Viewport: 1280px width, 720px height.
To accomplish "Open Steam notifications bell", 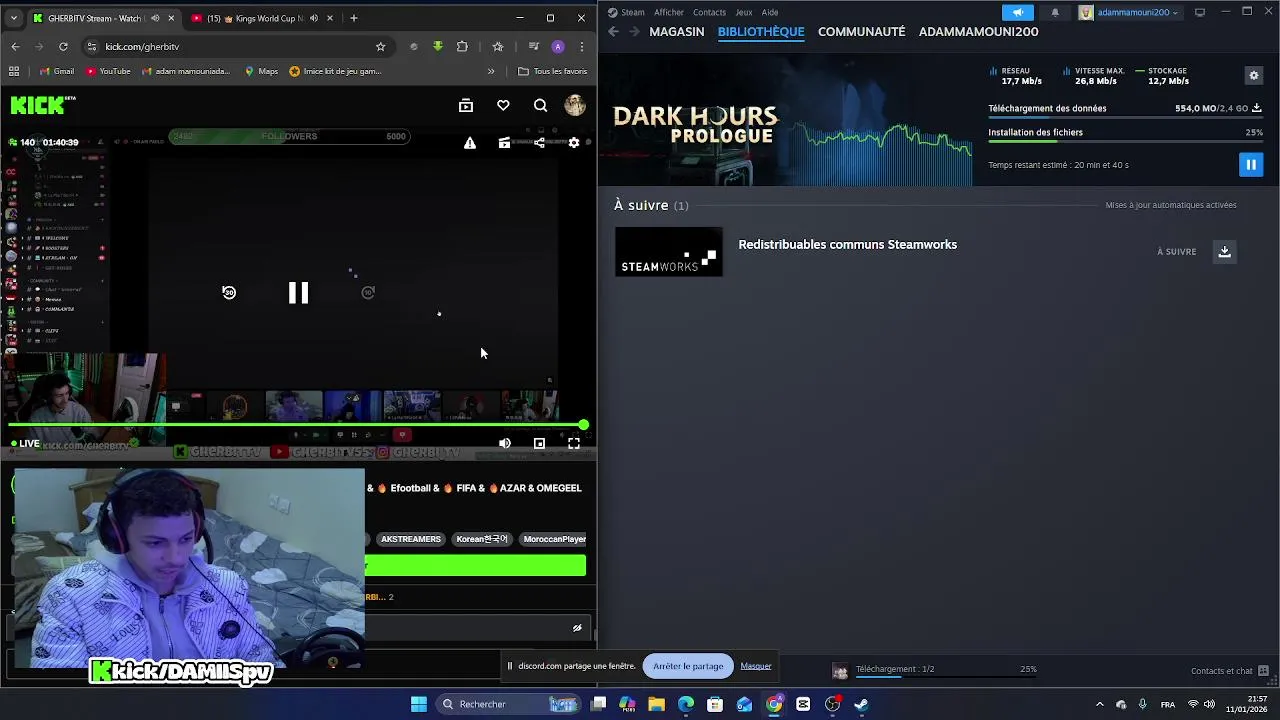I will (1055, 12).
